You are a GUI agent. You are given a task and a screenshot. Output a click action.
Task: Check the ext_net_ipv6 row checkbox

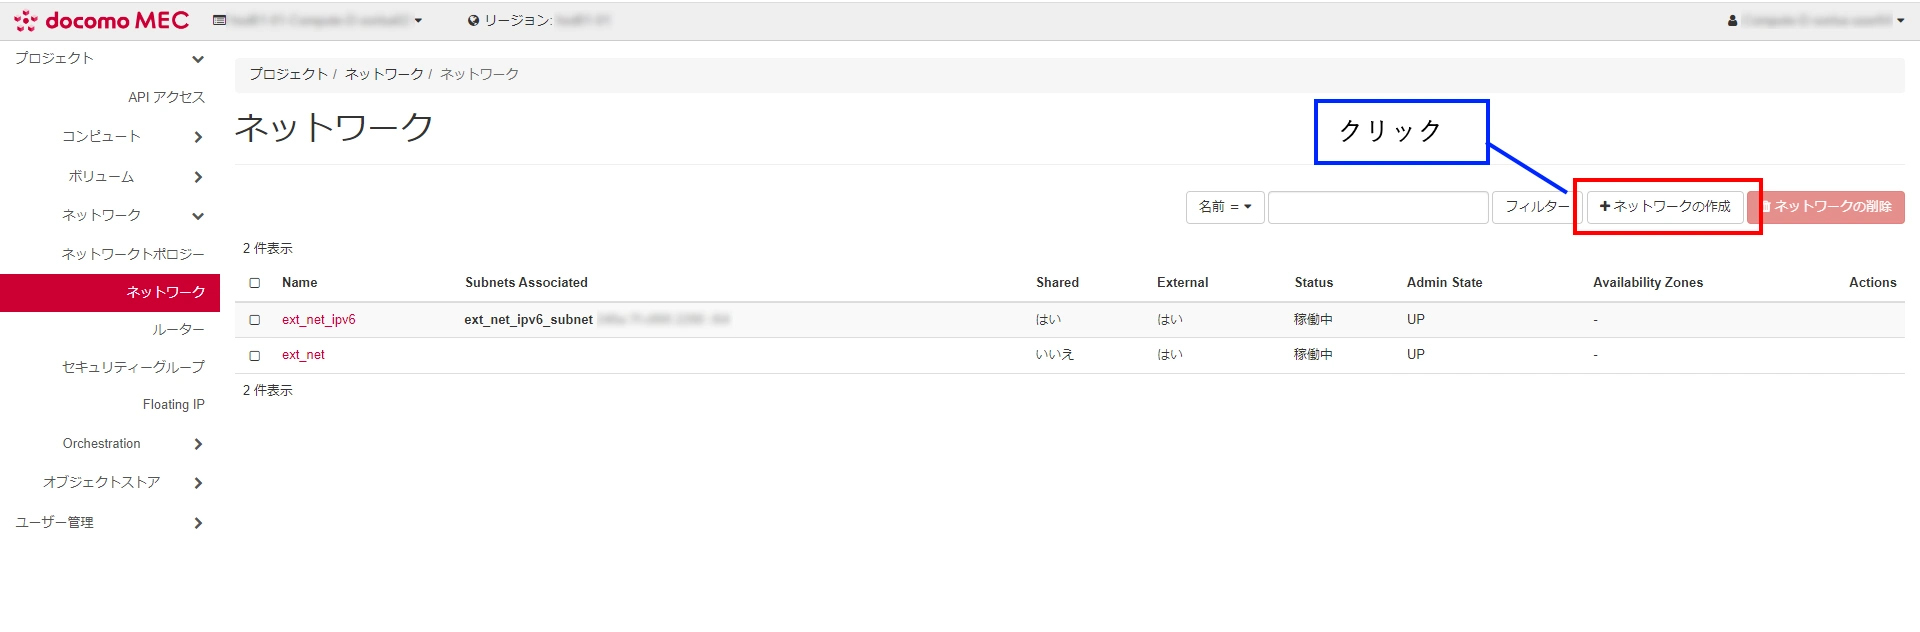coord(255,320)
